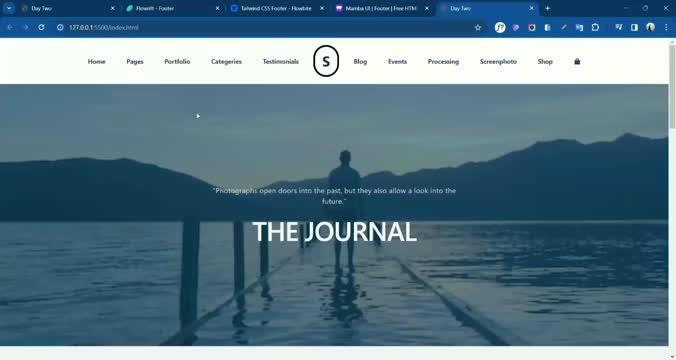Switch to Tailwind CSS Footer - Flowbite tab

(277, 8)
